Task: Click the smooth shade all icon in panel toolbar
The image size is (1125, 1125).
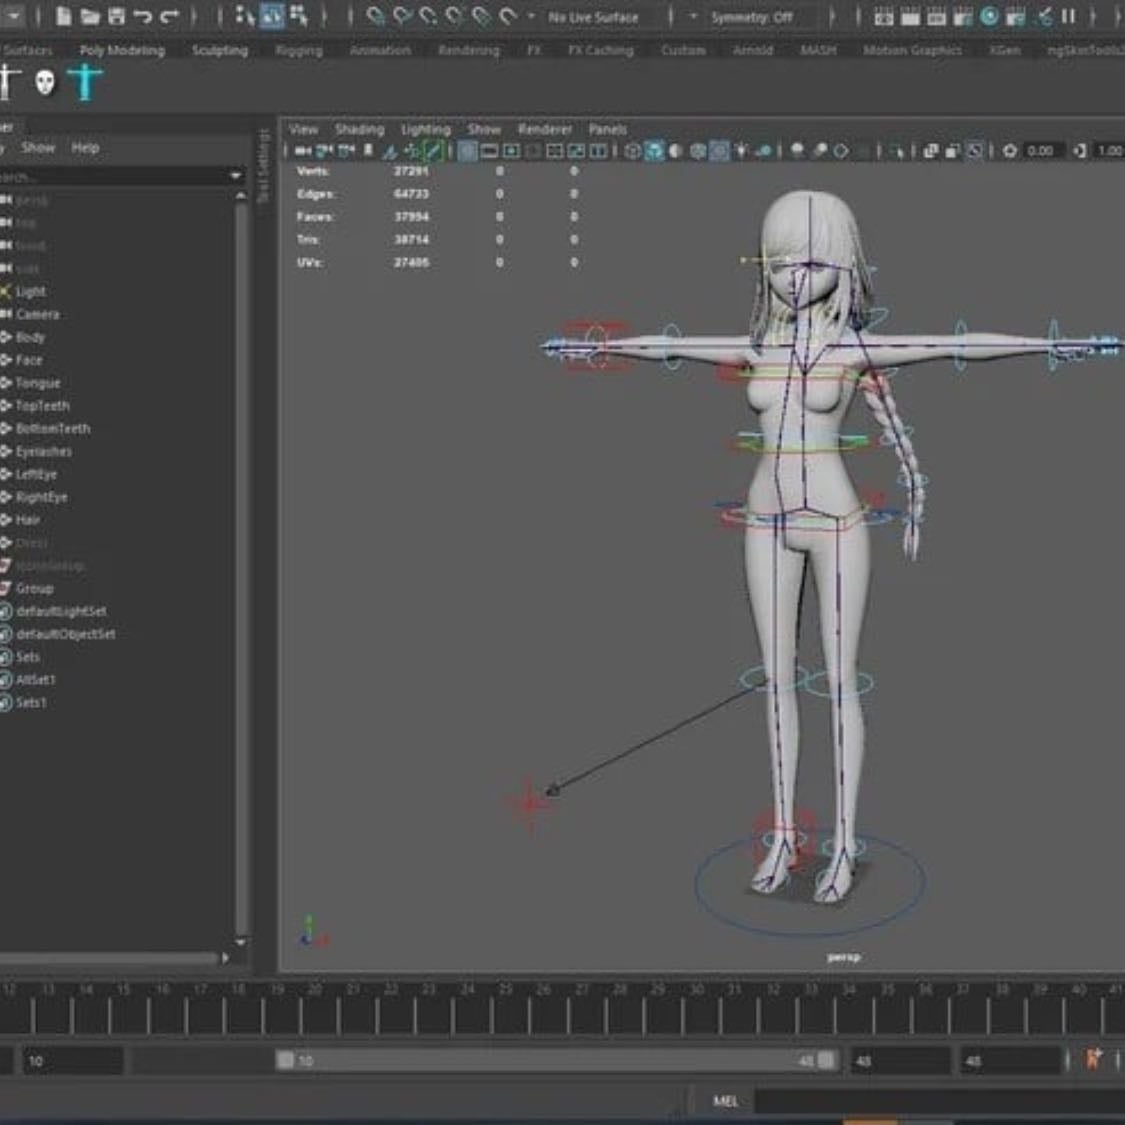Action: tap(654, 151)
